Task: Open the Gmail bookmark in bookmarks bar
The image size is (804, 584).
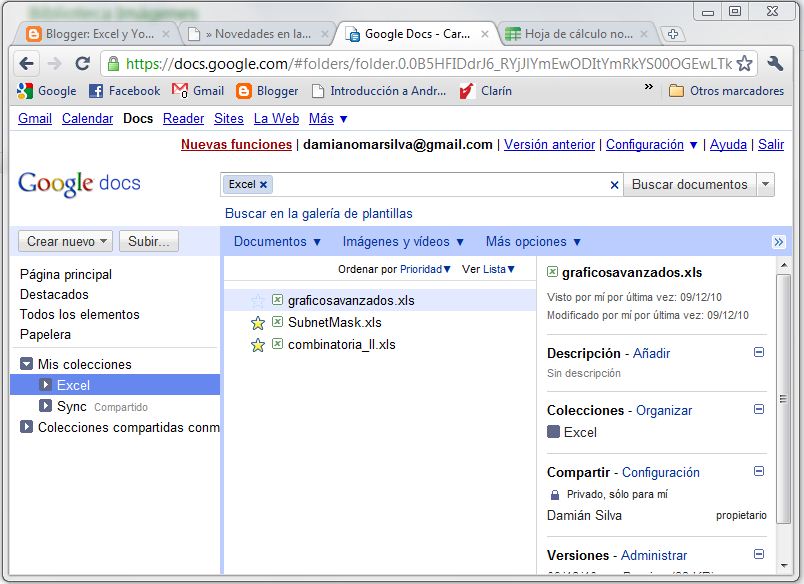Action: (198, 91)
